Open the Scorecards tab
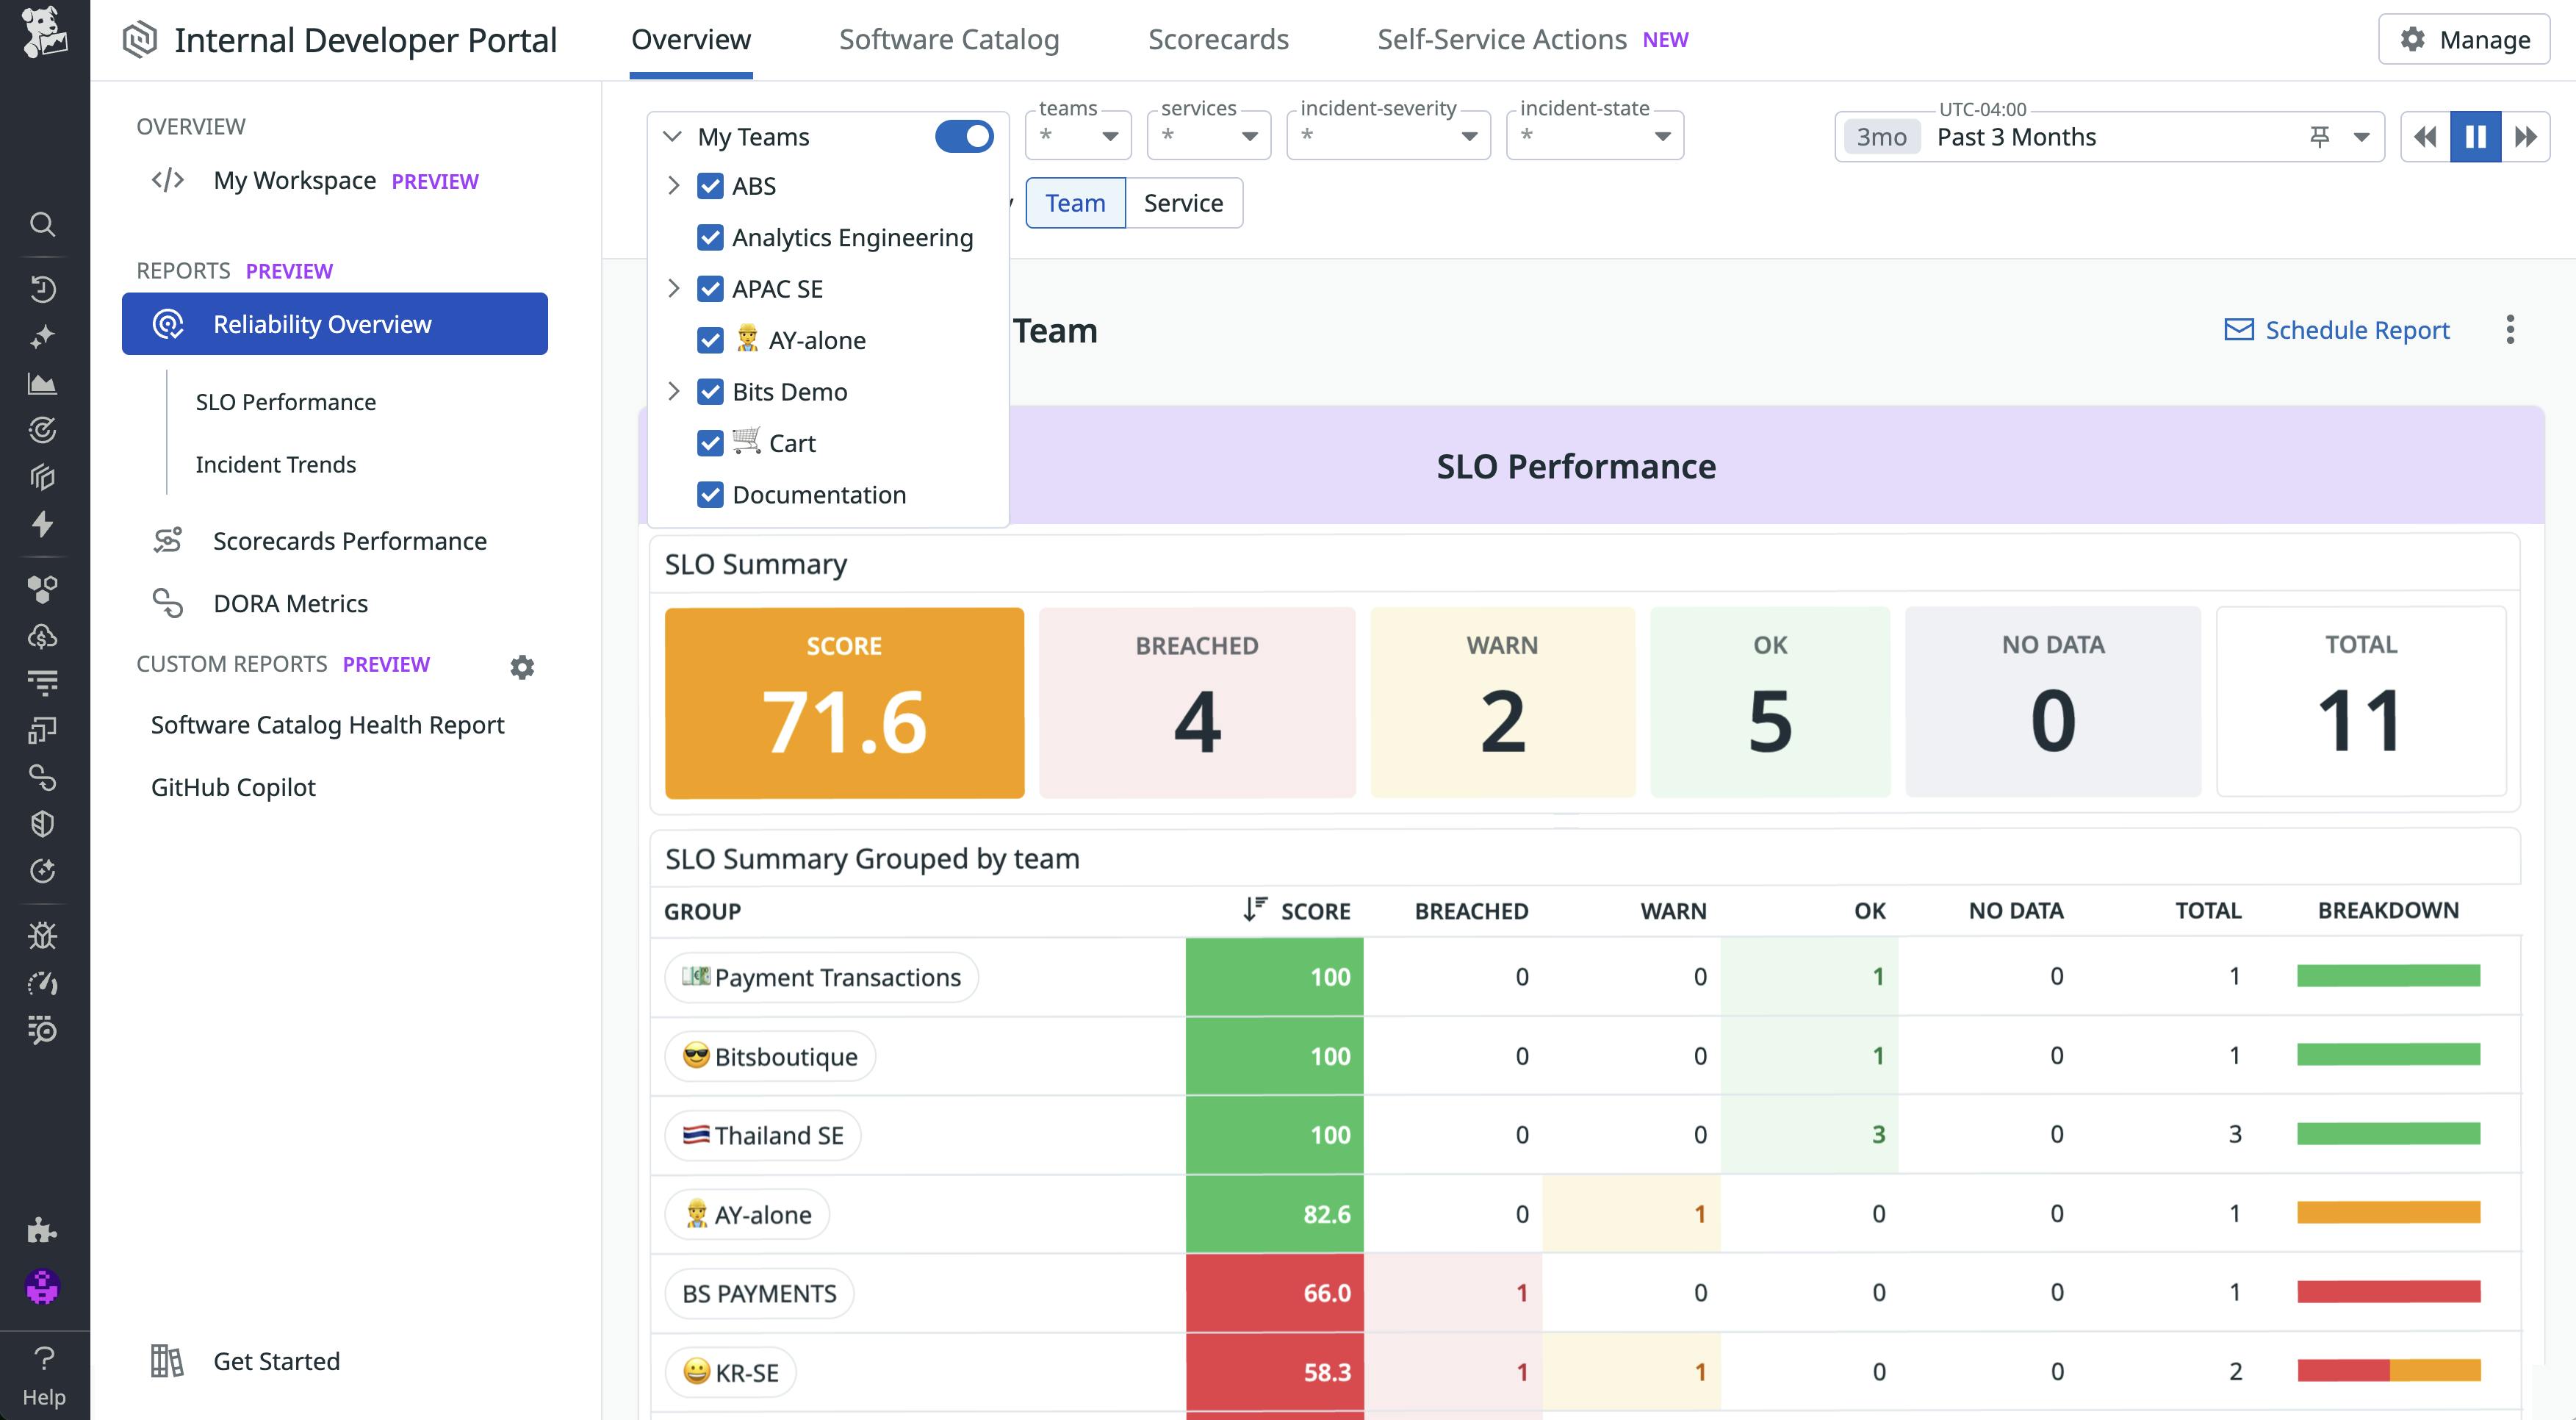Image resolution: width=2576 pixels, height=1420 pixels. click(x=1218, y=40)
